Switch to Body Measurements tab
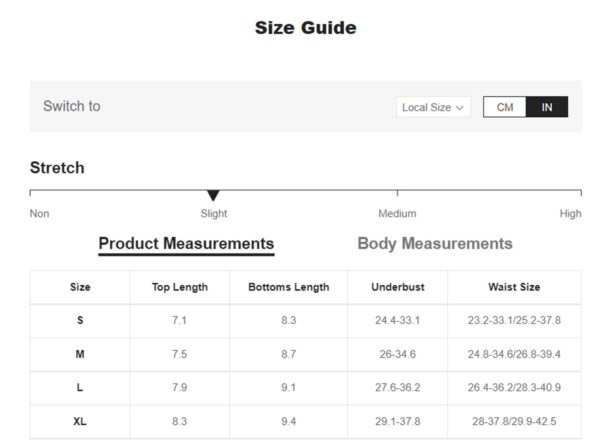The image size is (600, 447). [x=435, y=244]
